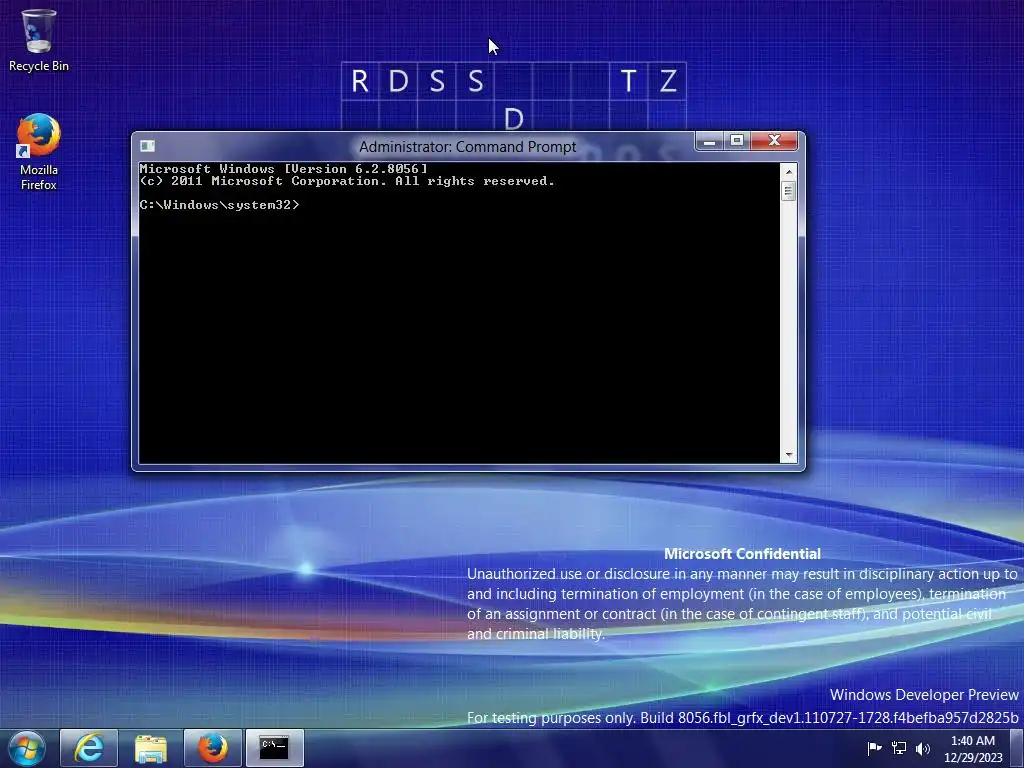Open the Recycle Bin desktop icon

coord(39,40)
